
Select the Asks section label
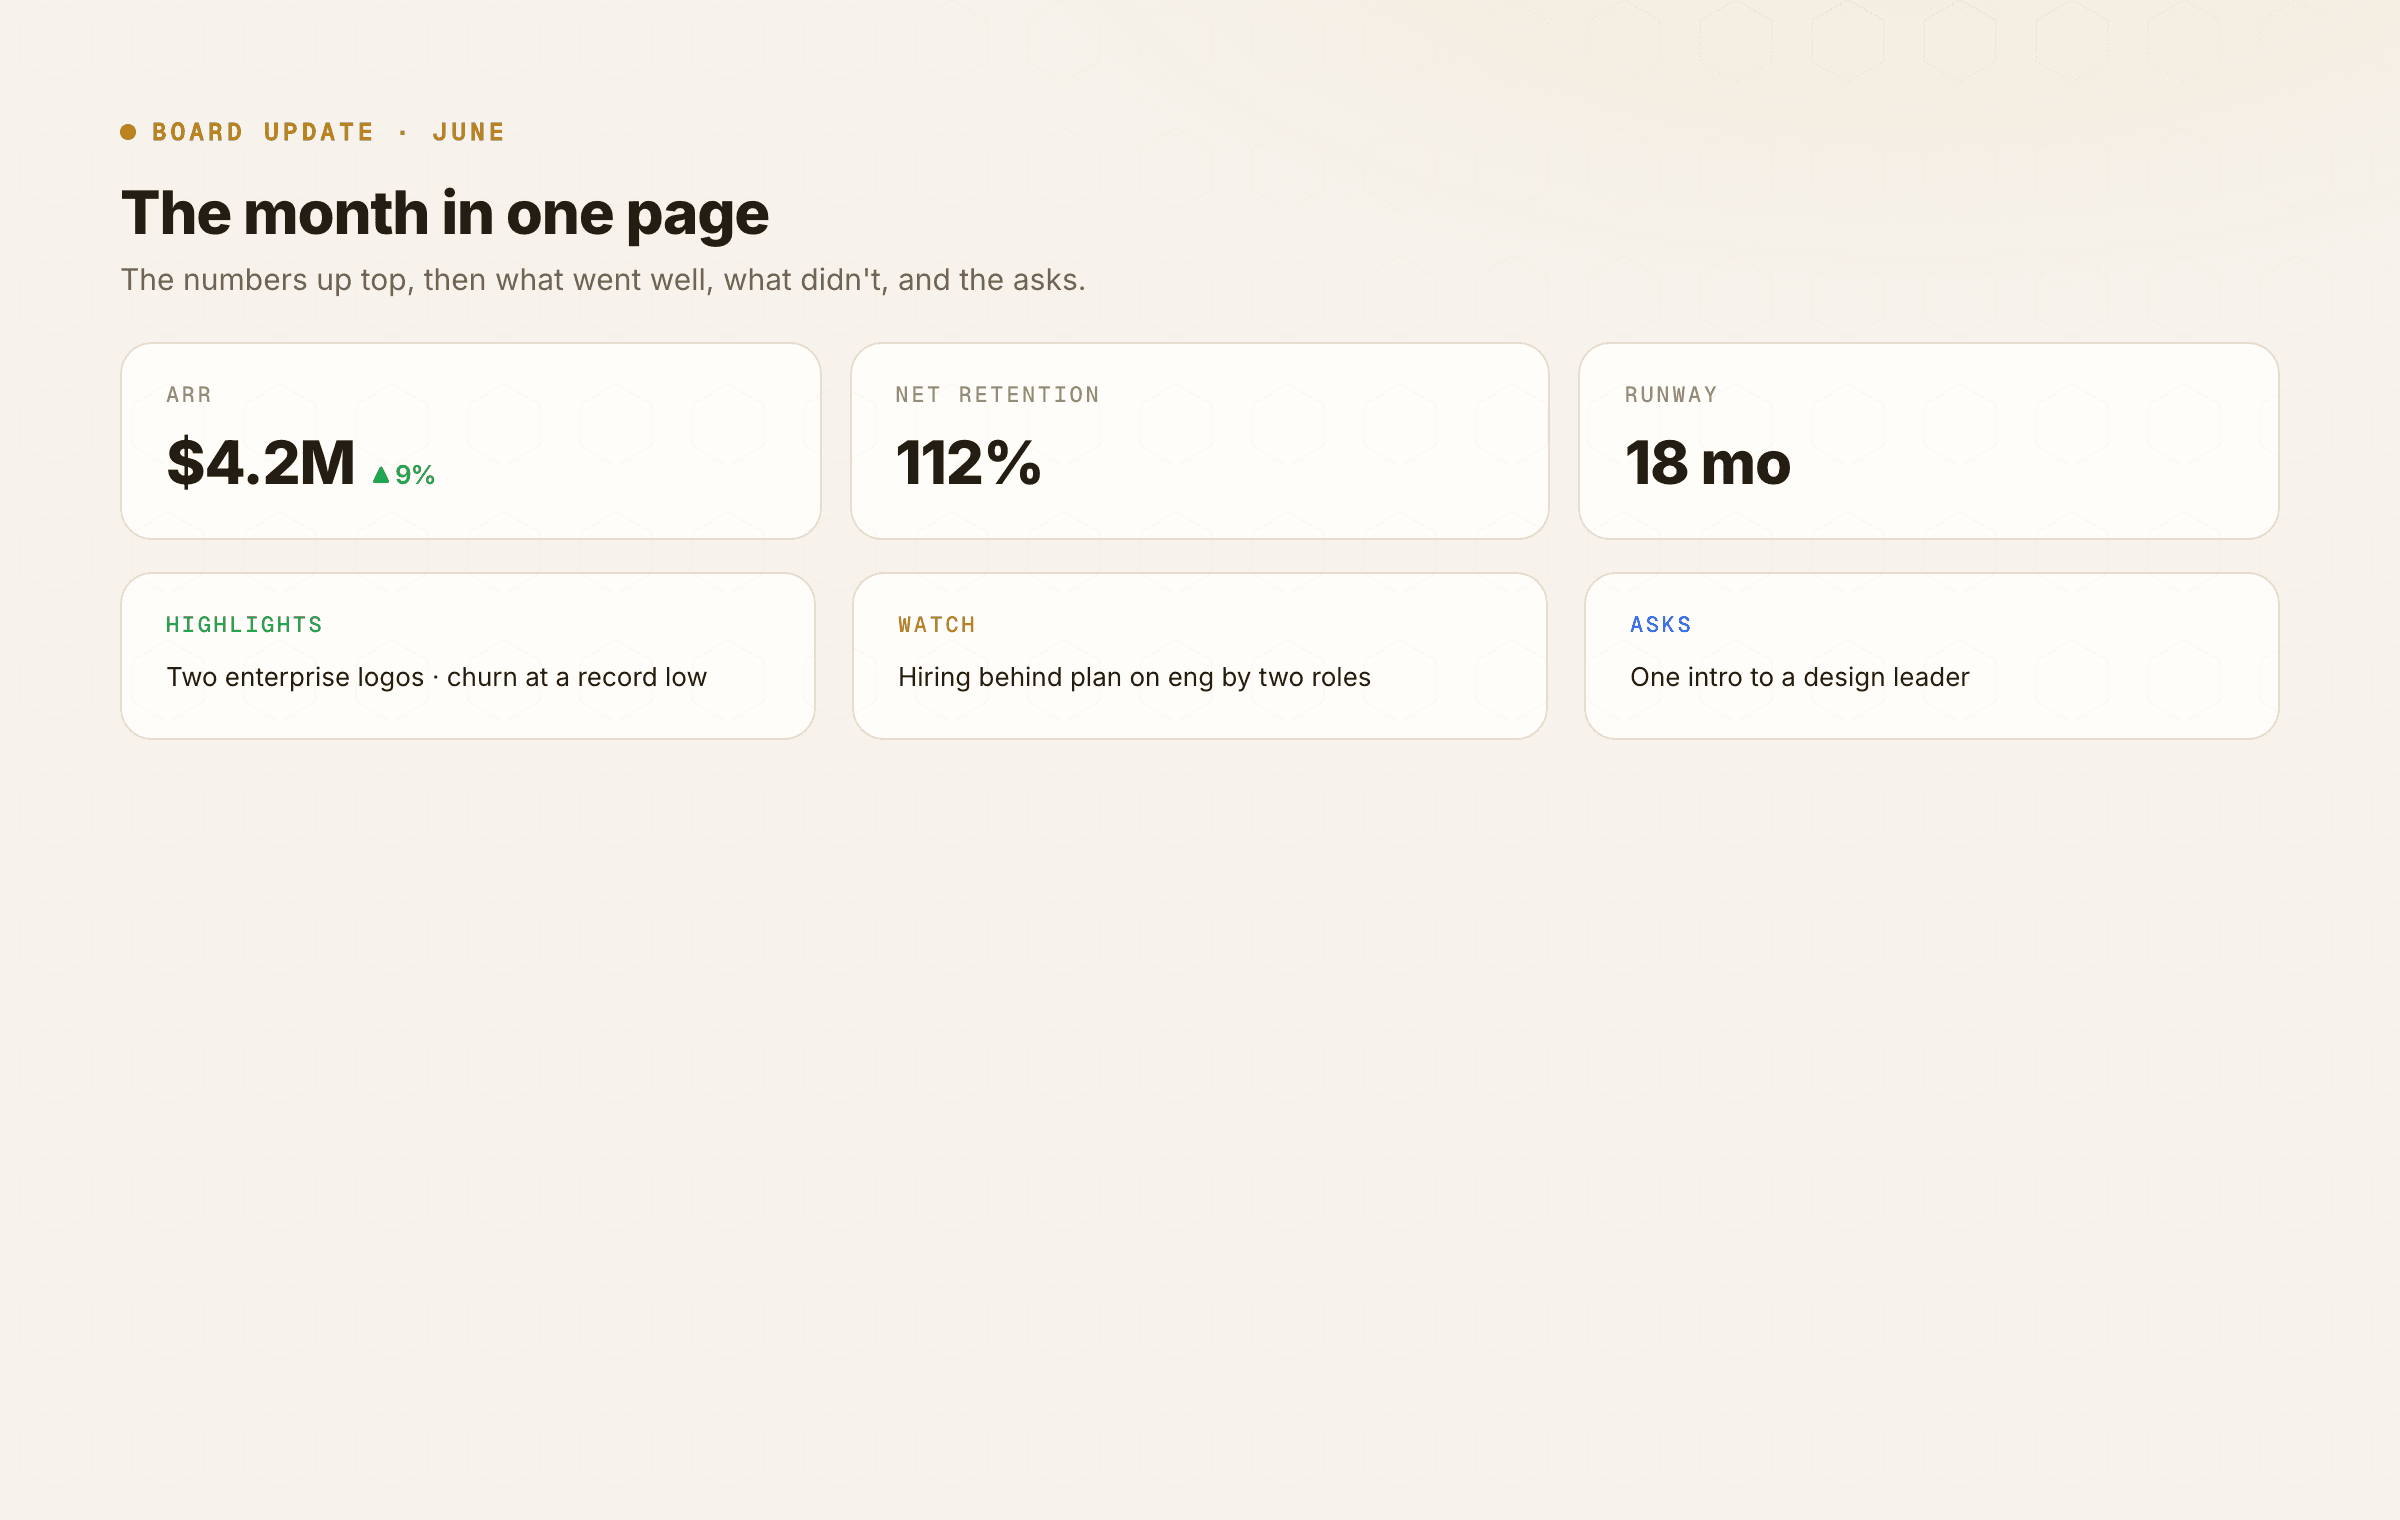click(x=1661, y=625)
